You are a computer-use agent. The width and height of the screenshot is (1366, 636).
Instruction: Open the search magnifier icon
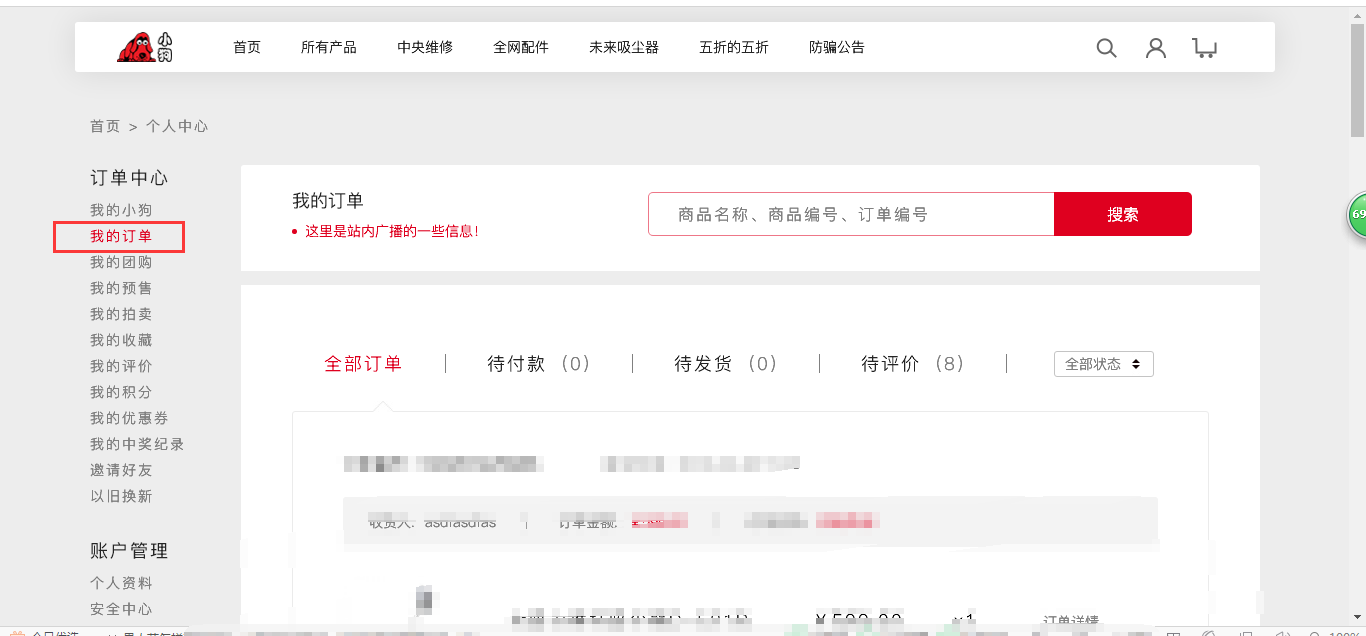pos(1106,48)
